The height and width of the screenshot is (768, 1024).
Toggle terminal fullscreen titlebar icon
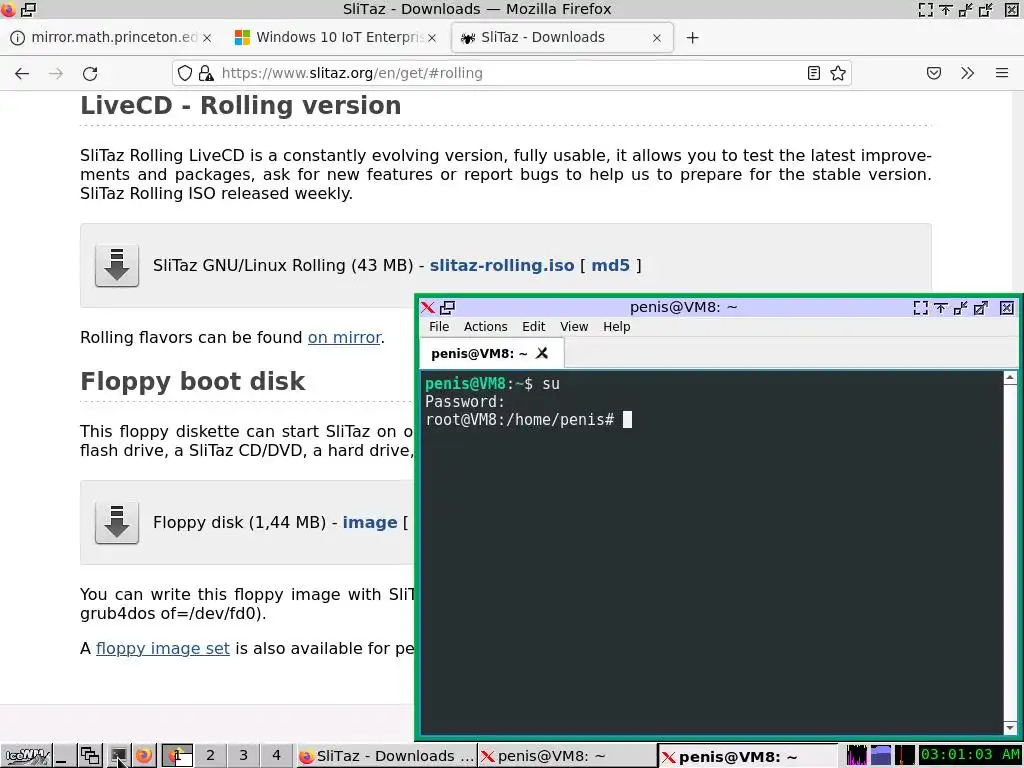click(x=921, y=308)
